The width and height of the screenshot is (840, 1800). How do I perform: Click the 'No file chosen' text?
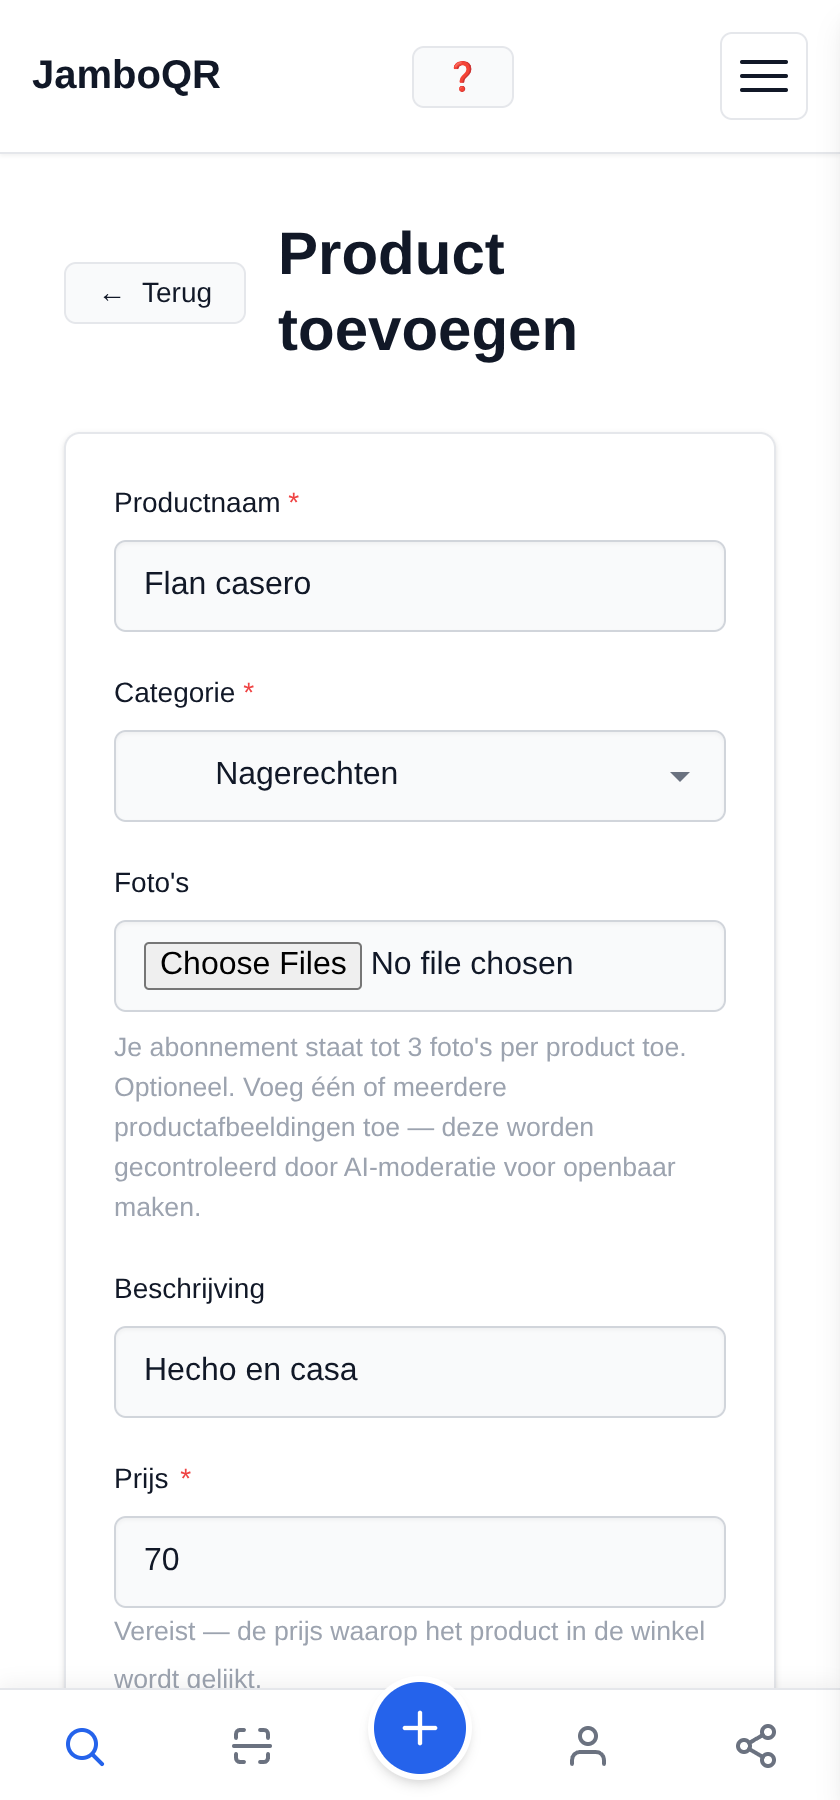[x=472, y=964]
